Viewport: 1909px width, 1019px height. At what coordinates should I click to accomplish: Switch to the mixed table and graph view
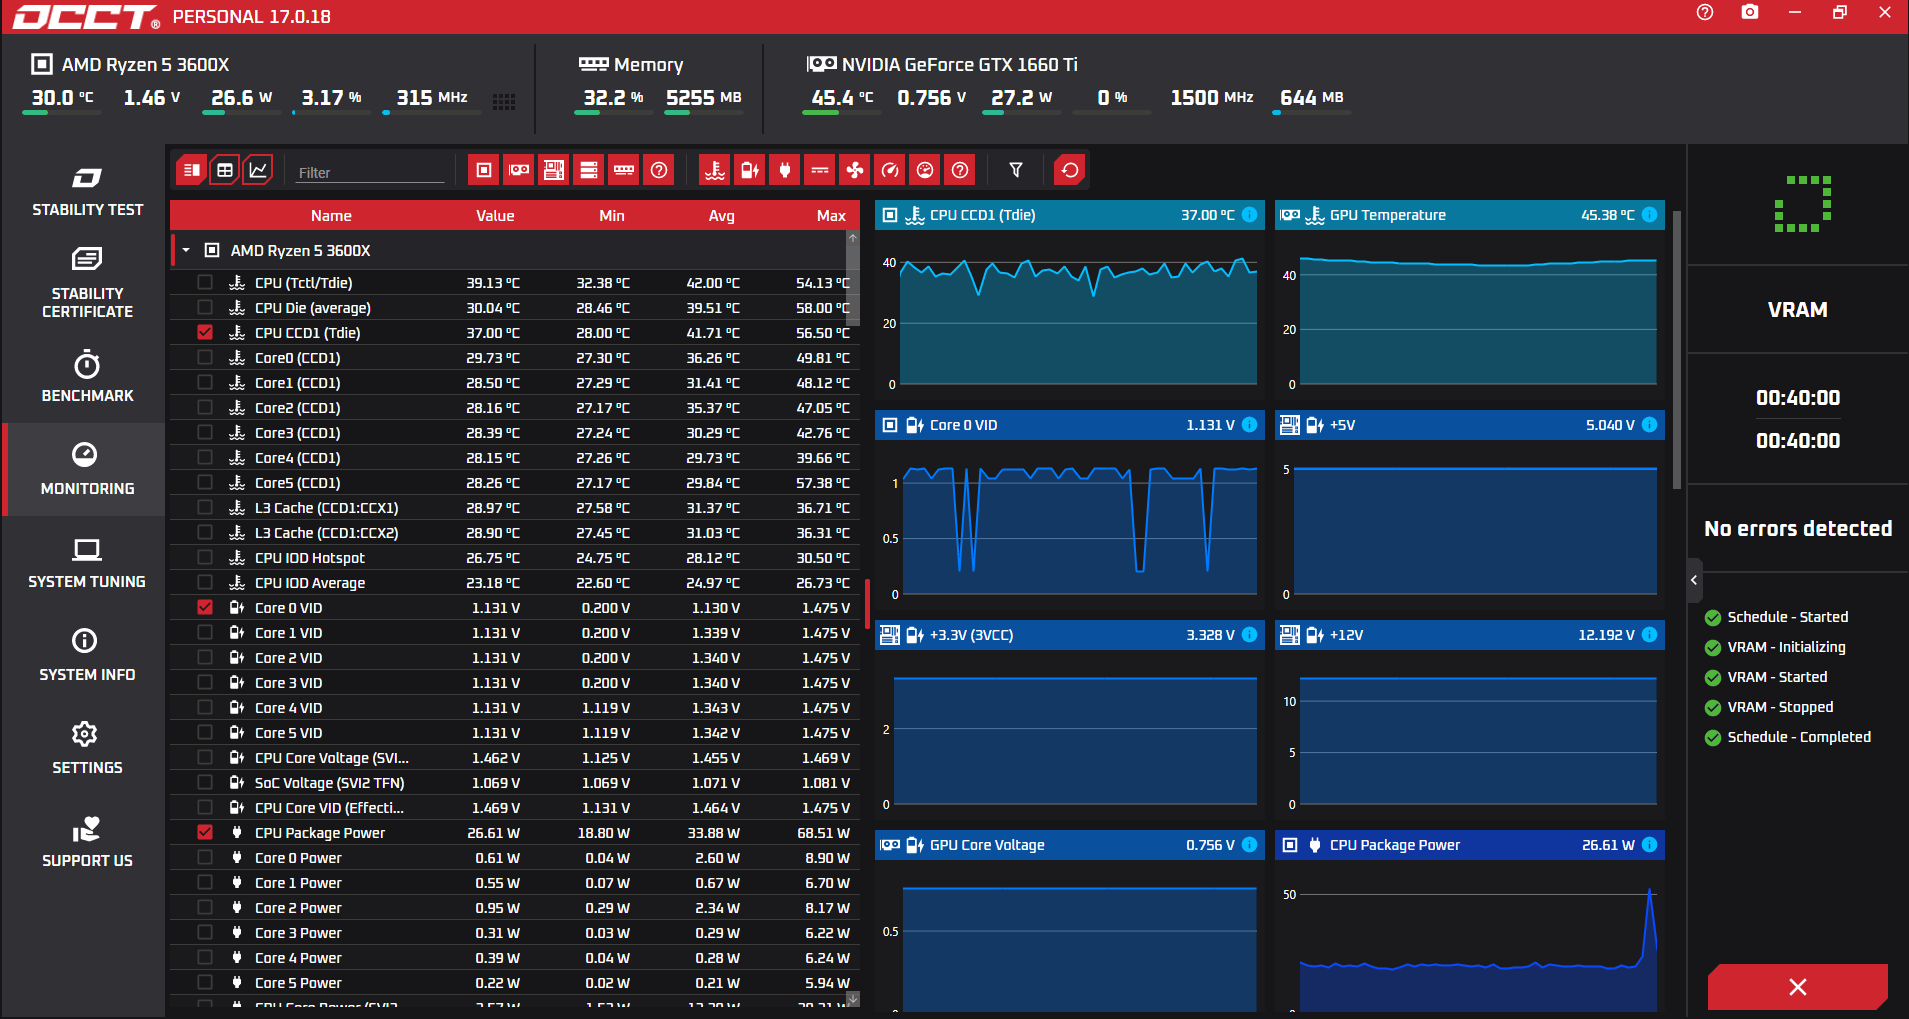191,170
